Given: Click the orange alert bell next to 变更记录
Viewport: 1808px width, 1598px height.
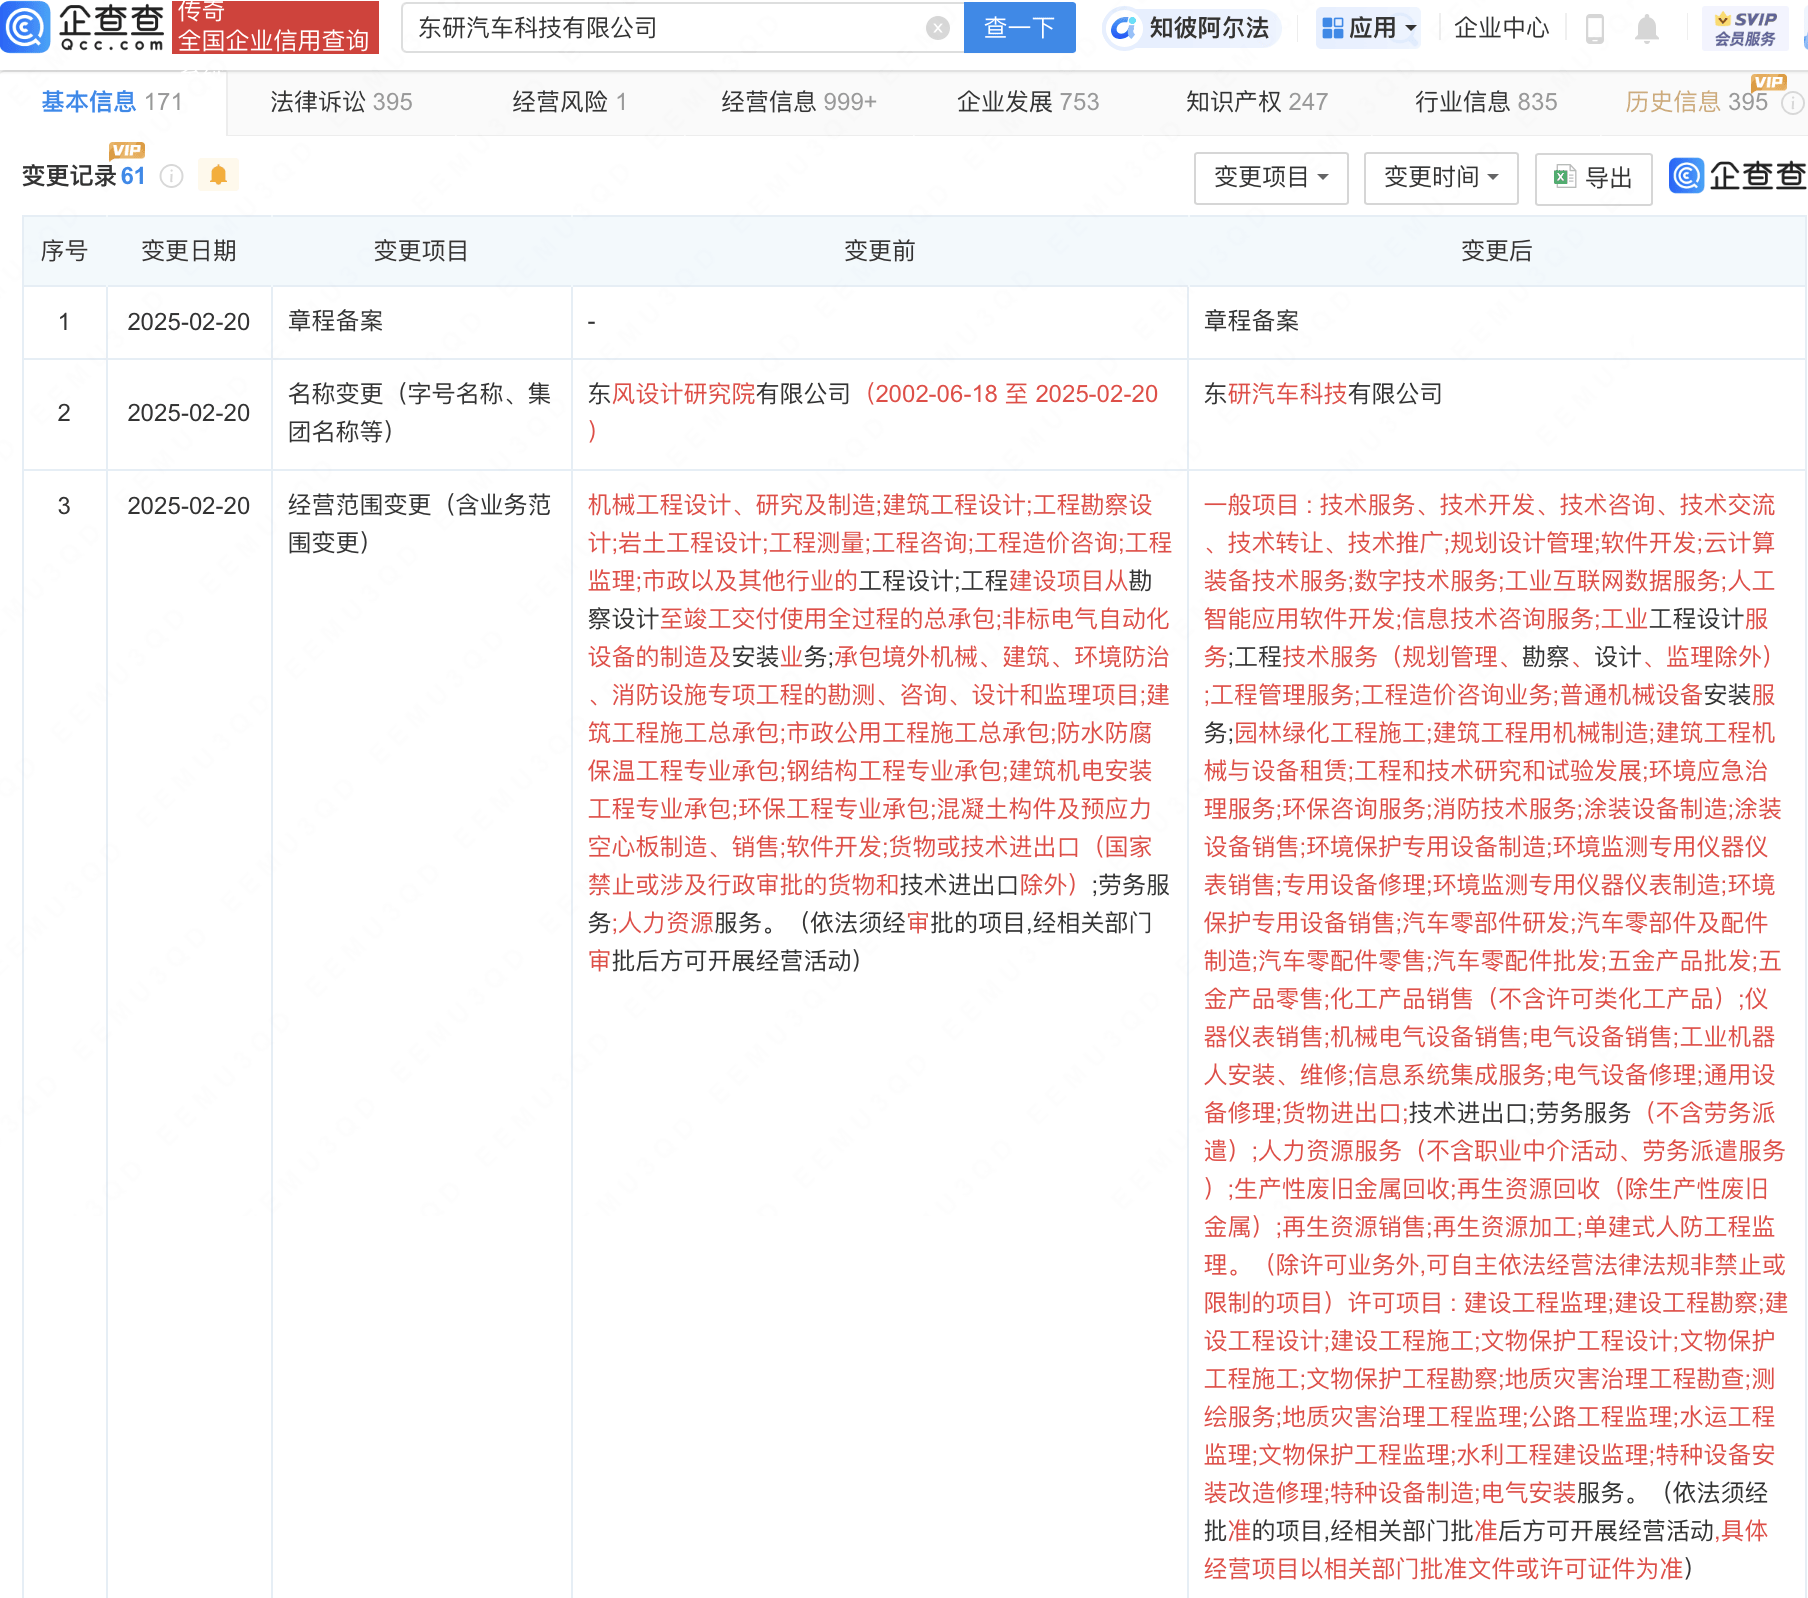Looking at the screenshot, I should tap(218, 175).
